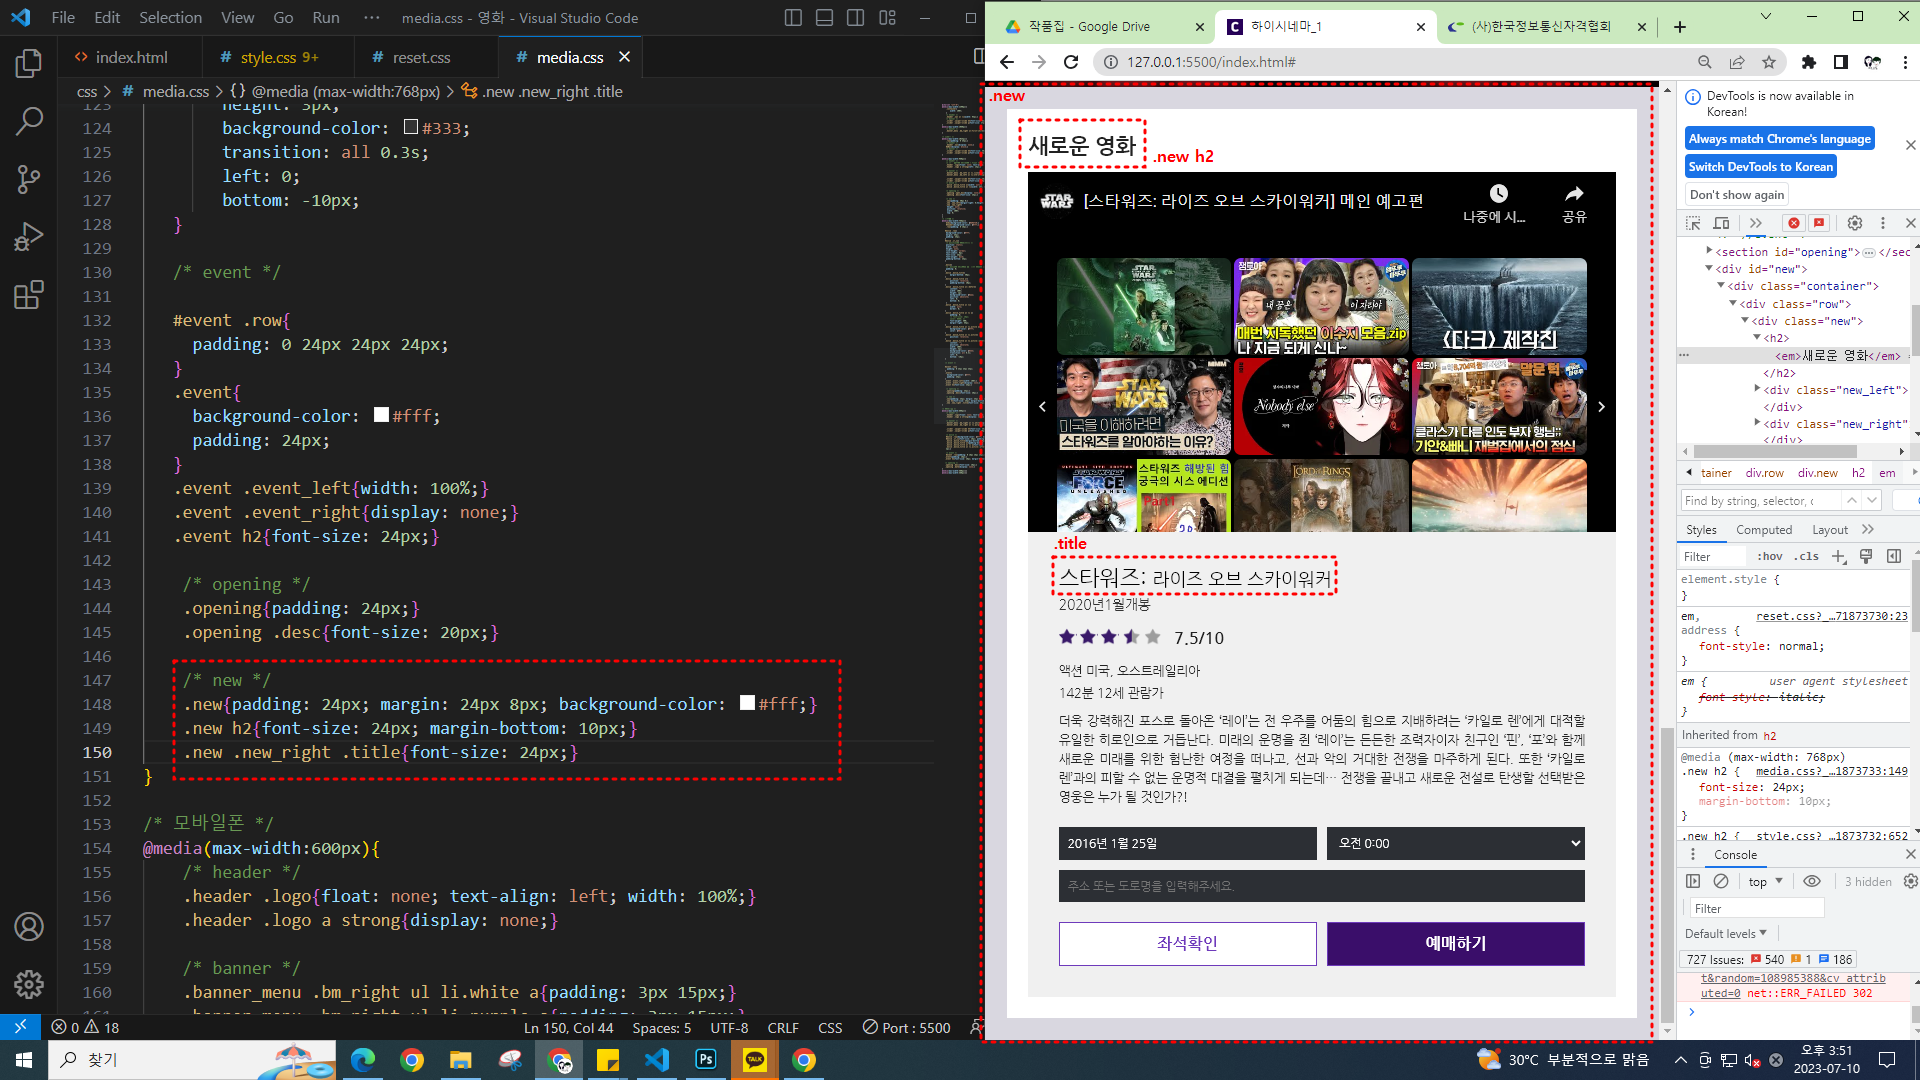Screen dimensions: 1920x1080
Task: Click the 예매하기 button
Action: coord(1455,943)
